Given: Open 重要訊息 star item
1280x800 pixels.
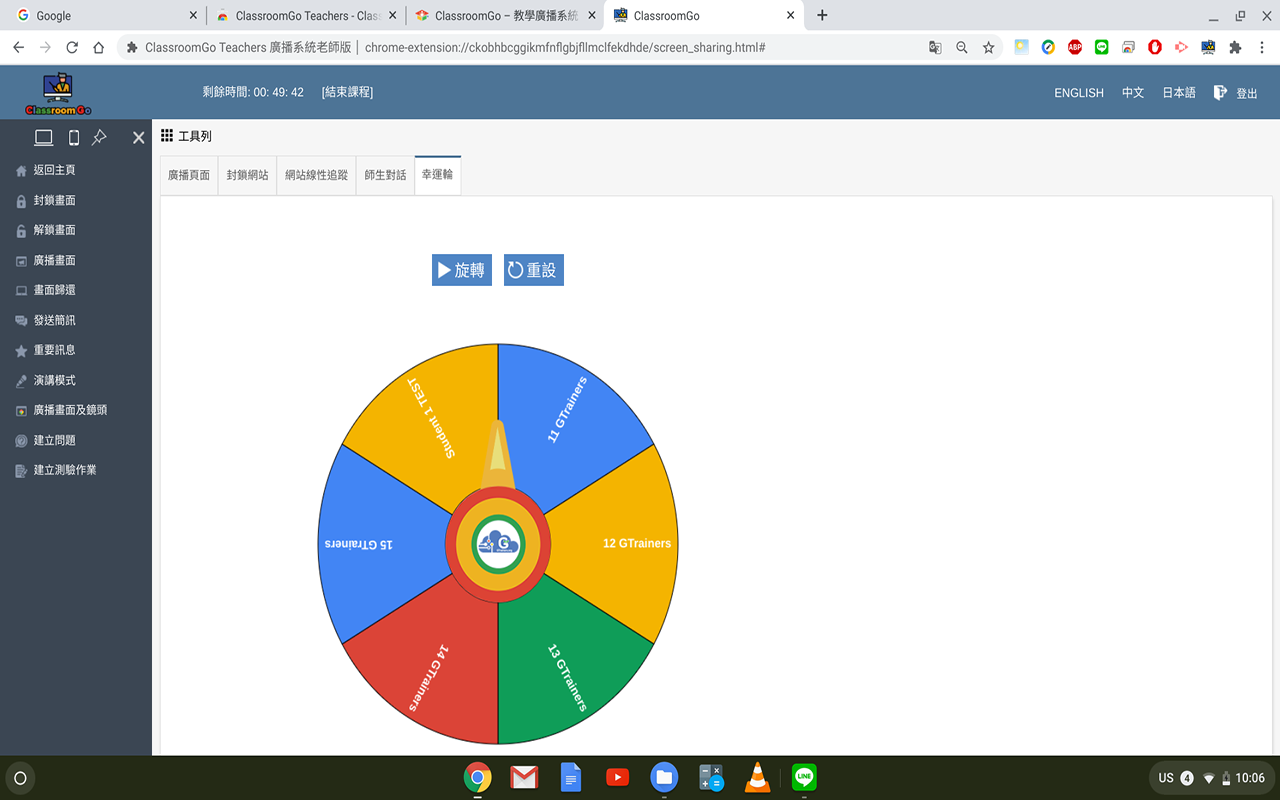Looking at the screenshot, I should tap(54, 350).
